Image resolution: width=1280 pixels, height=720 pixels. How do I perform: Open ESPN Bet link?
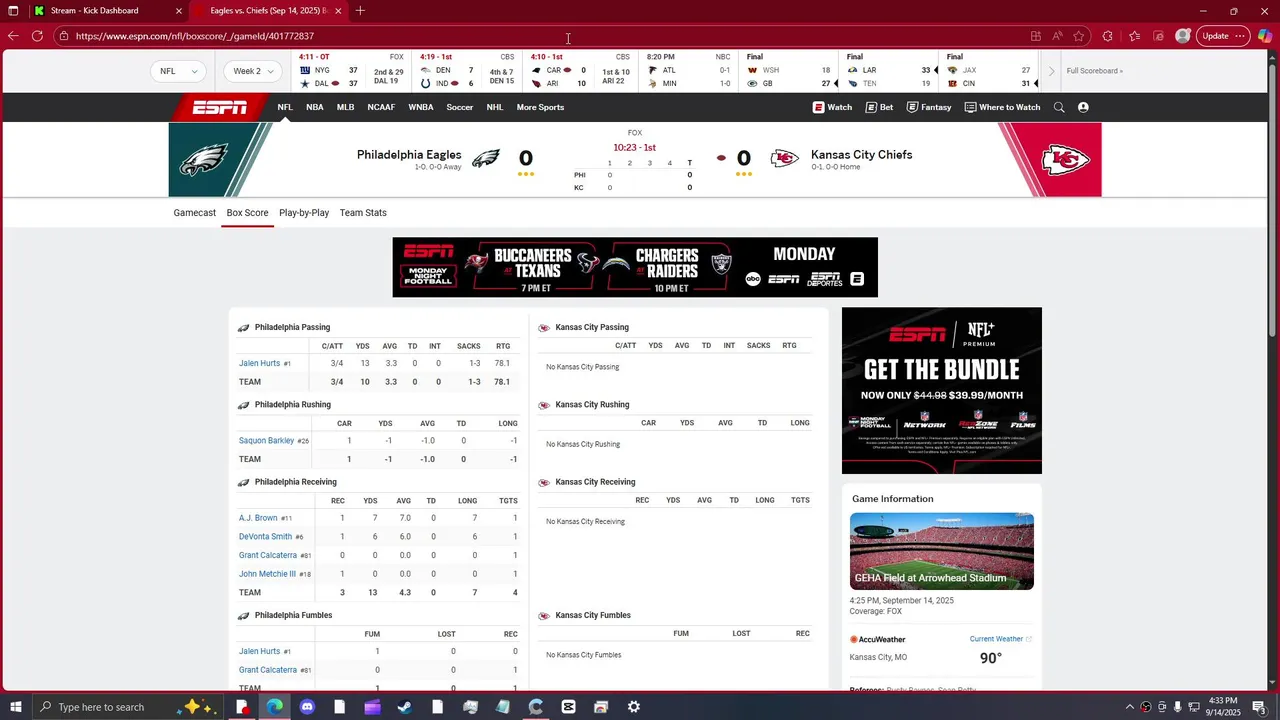point(880,107)
